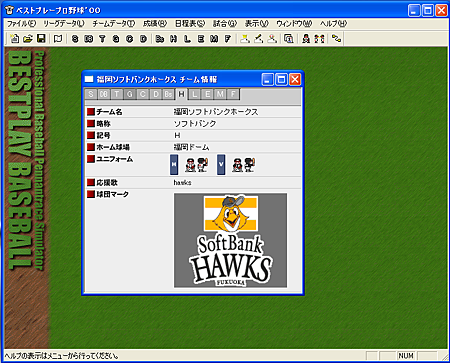Switch to the C team tab

tap(143, 94)
